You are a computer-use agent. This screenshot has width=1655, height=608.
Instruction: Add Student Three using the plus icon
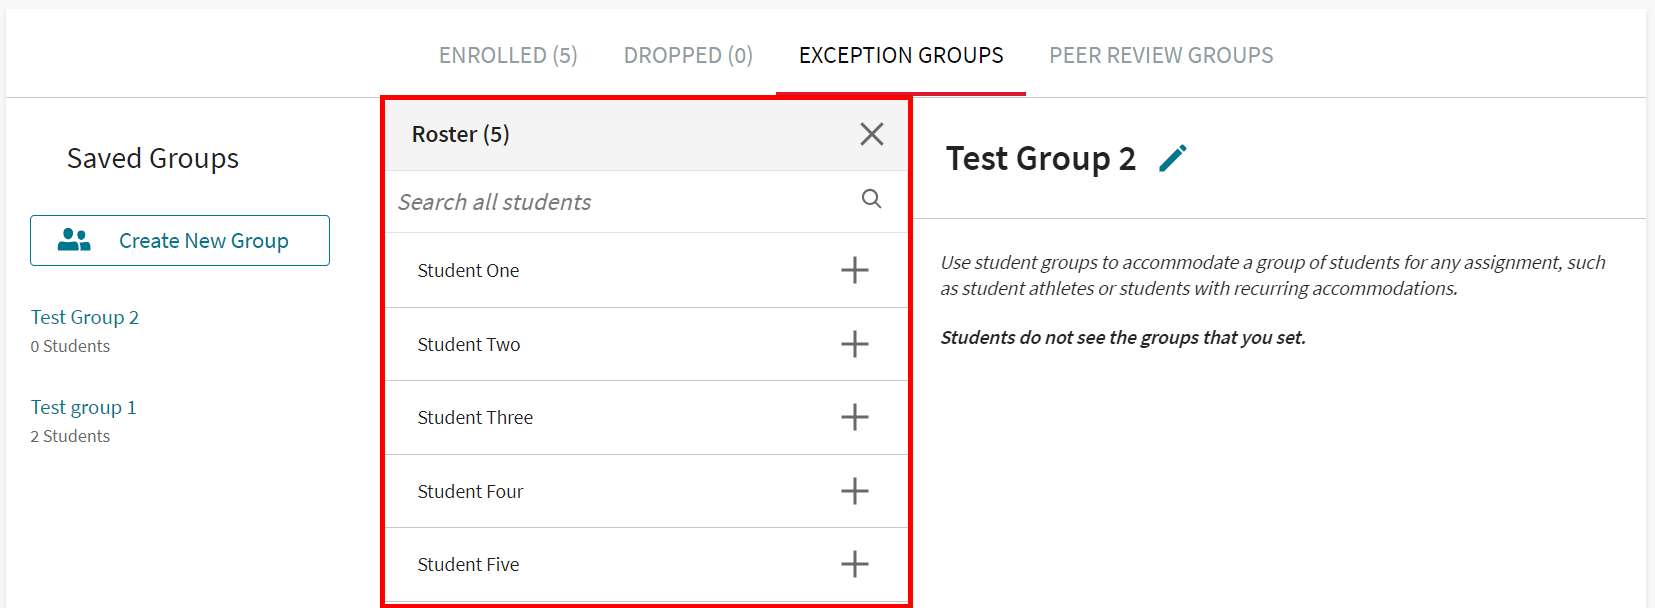(x=855, y=417)
